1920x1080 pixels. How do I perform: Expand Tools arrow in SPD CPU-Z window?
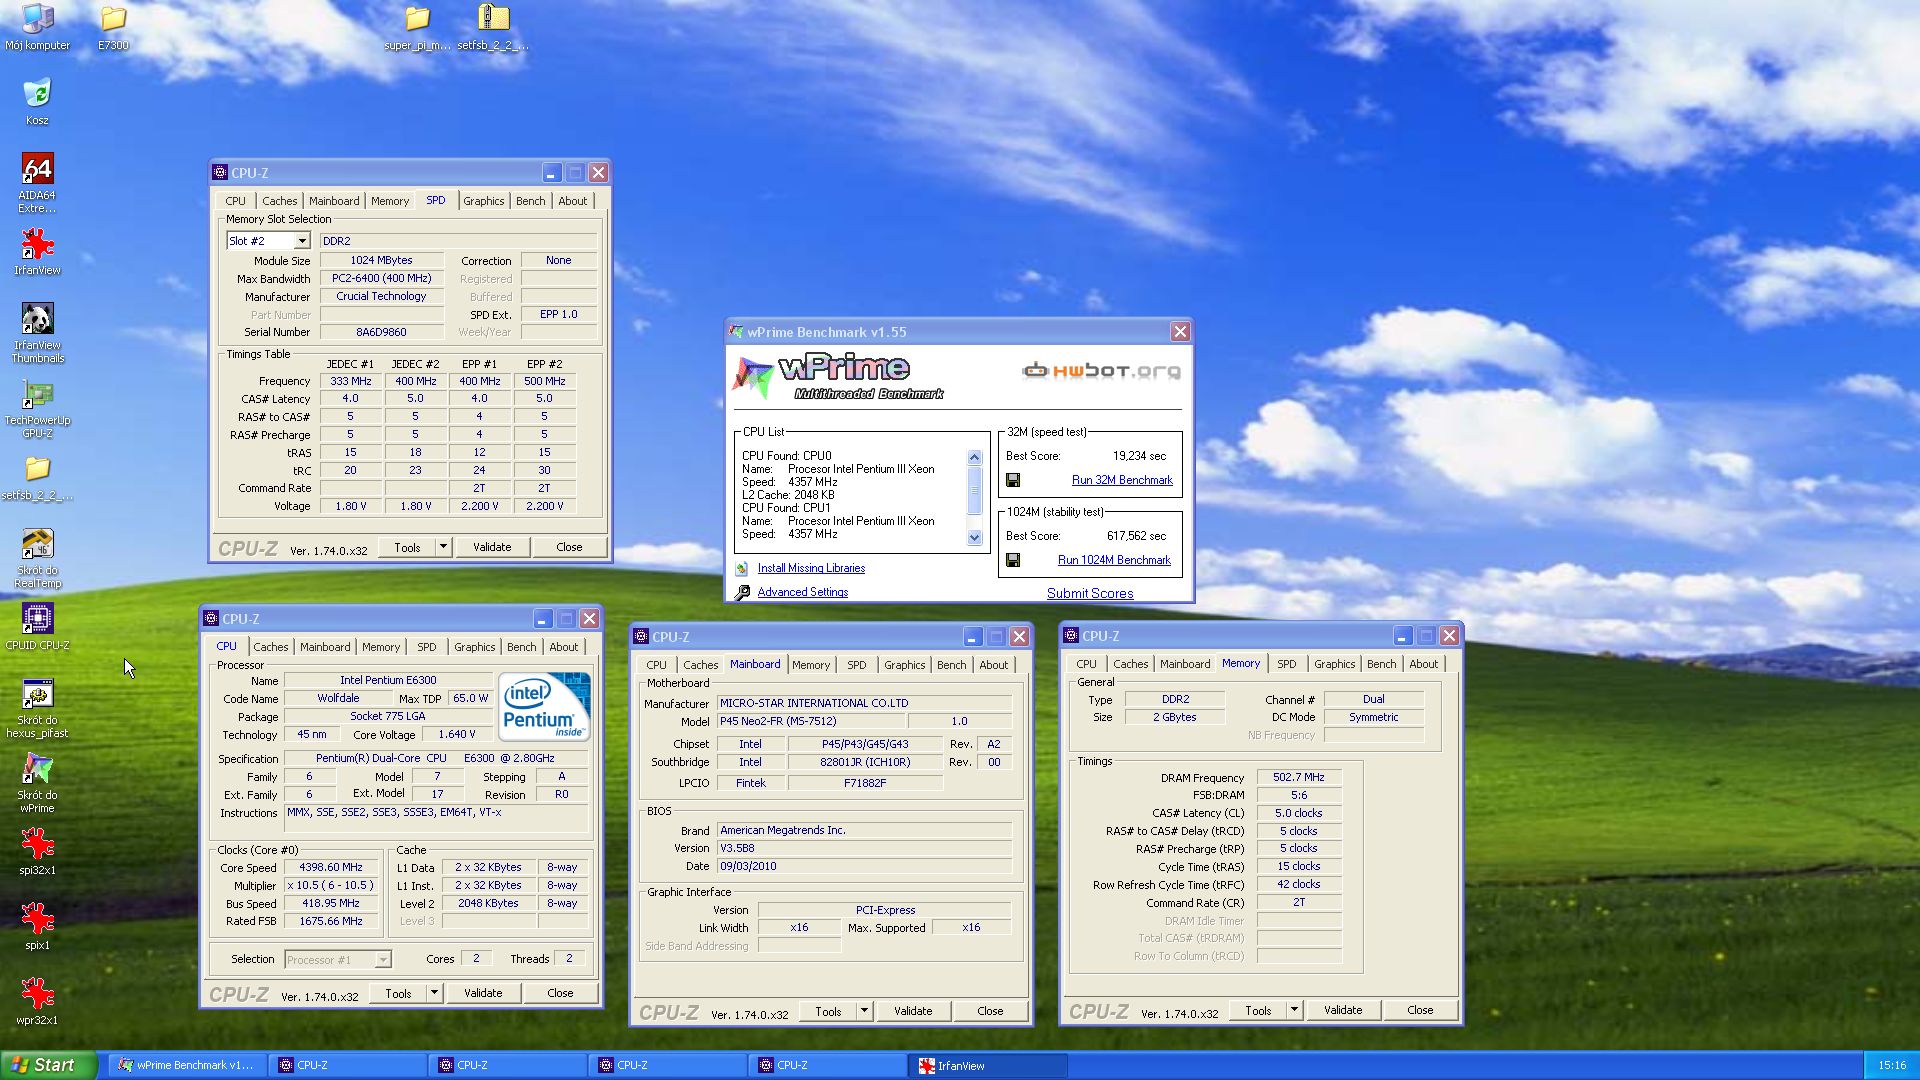pyautogui.click(x=443, y=547)
